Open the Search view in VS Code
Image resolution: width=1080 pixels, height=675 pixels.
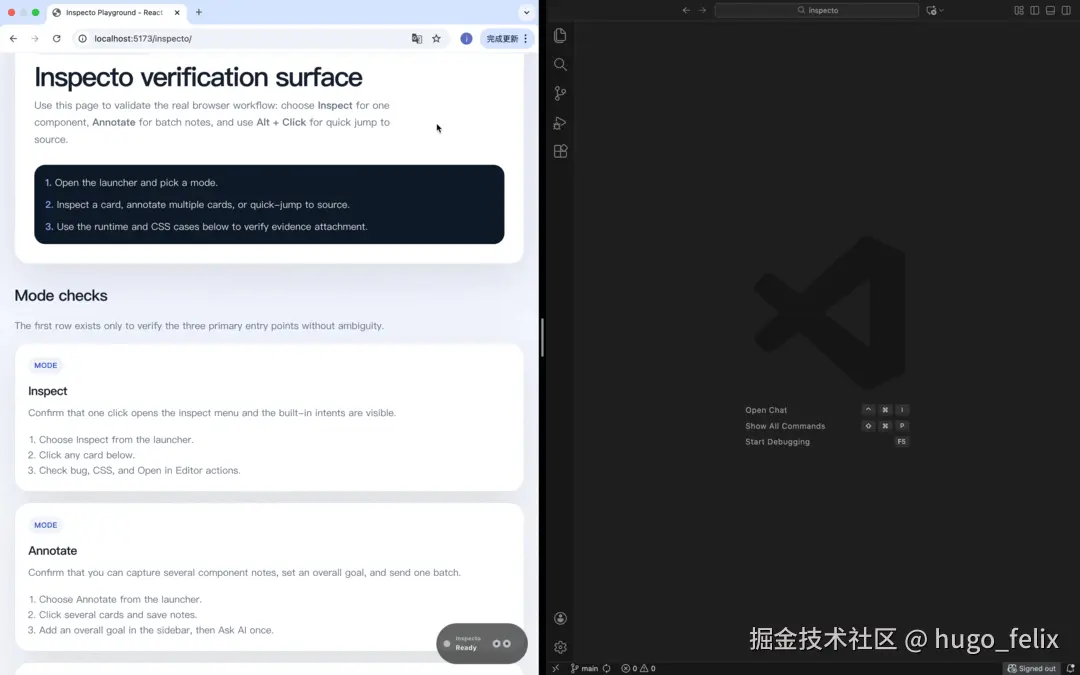(560, 64)
